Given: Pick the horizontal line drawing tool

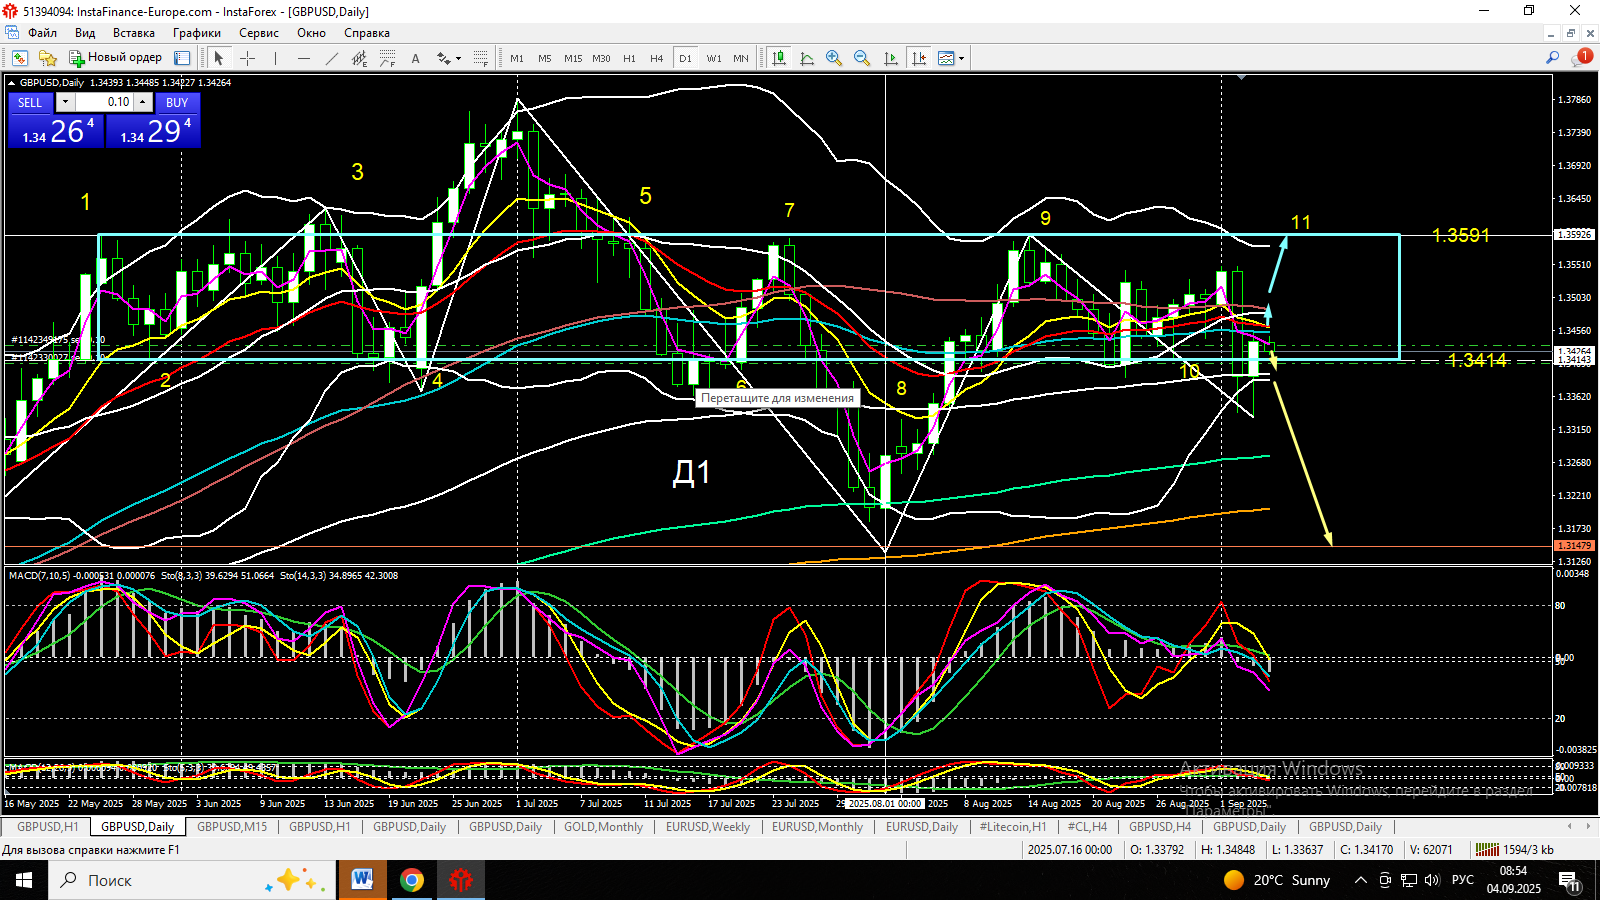Looking at the screenshot, I should pyautogui.click(x=304, y=58).
